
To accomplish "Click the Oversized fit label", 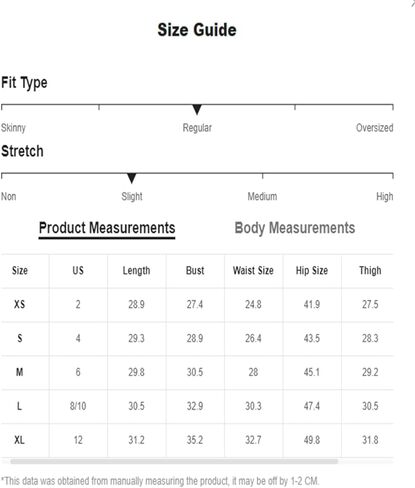I will click(x=375, y=128).
